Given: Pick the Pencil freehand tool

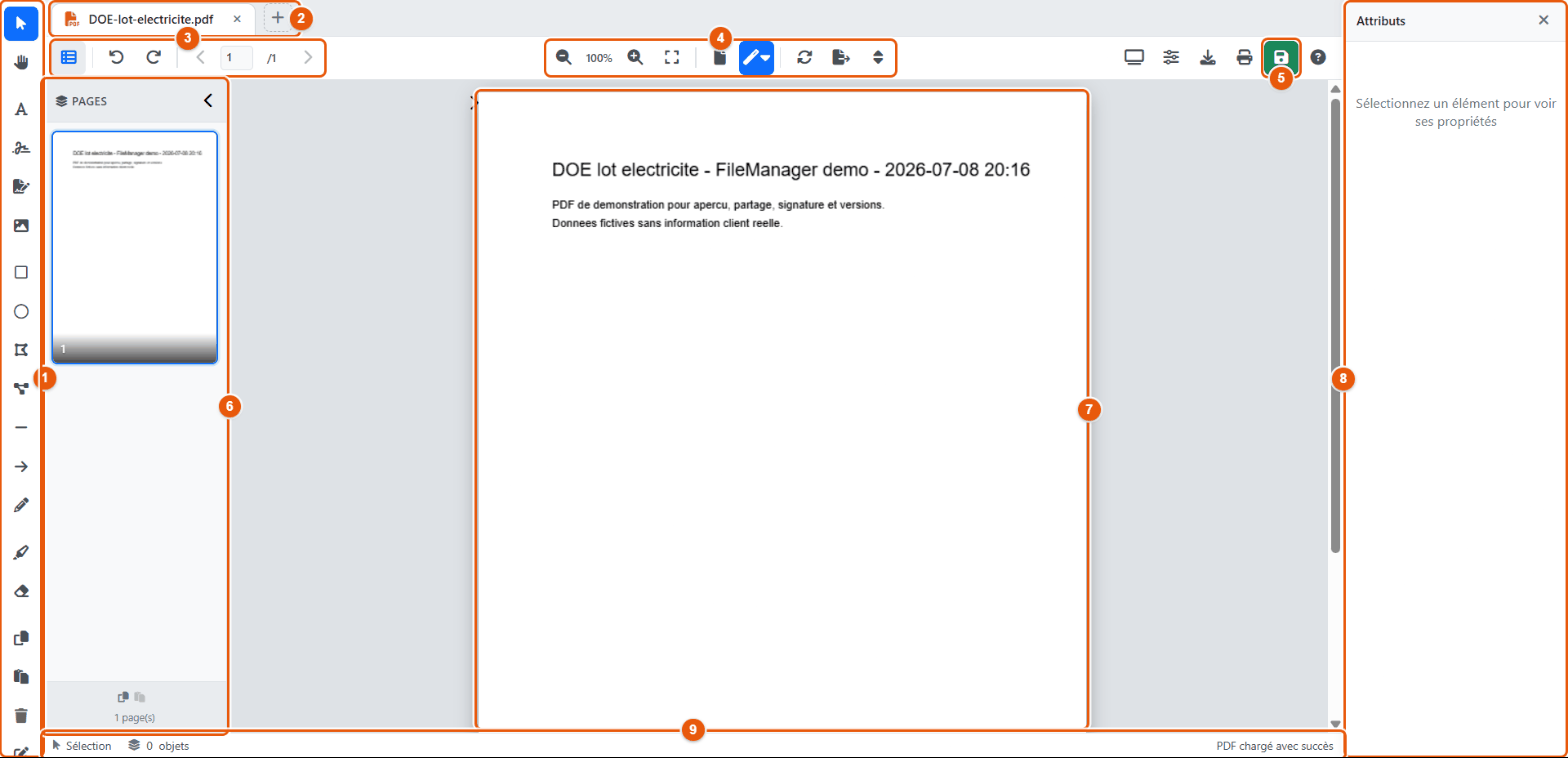Looking at the screenshot, I should pyautogui.click(x=21, y=505).
